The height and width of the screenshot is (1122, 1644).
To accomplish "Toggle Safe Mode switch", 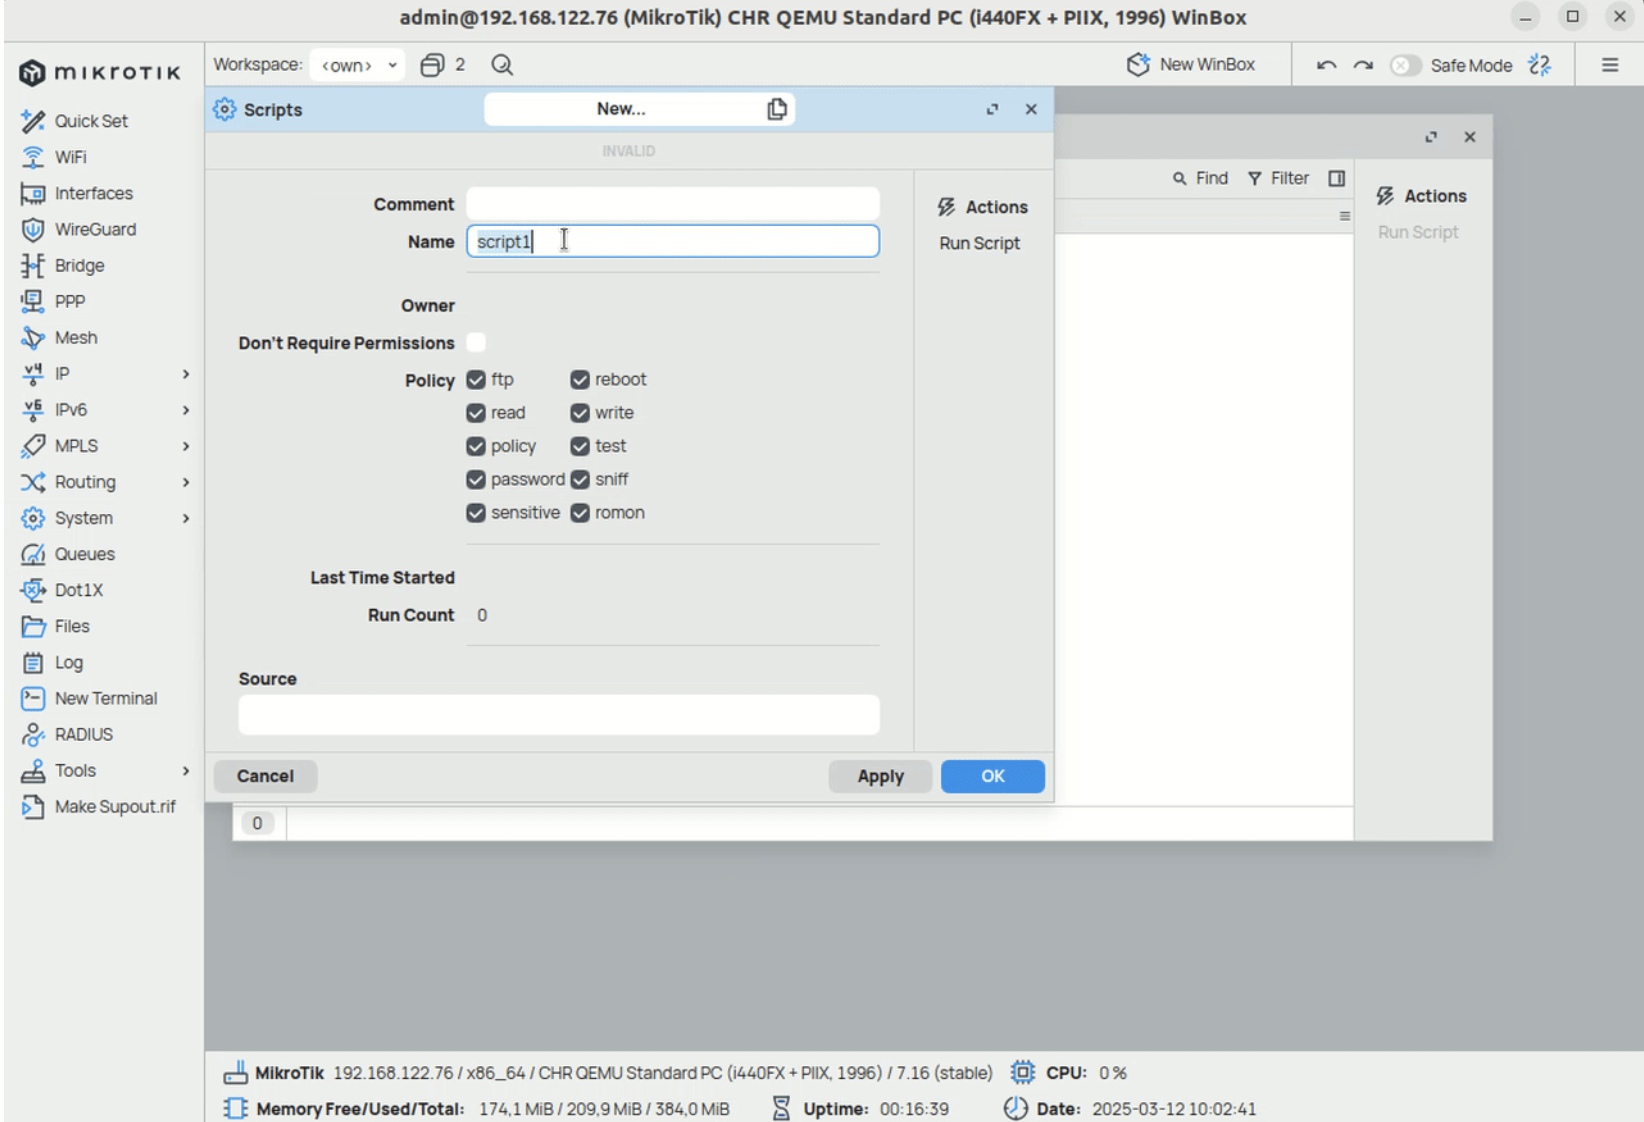I will [x=1405, y=65].
